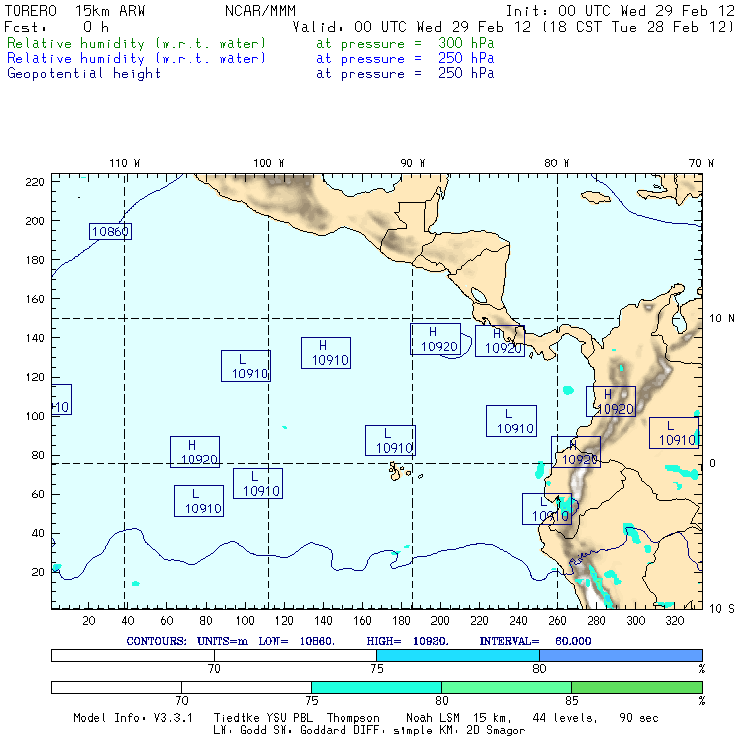The image size is (740, 740).
Task: Click the green above-85% segment of lower color bar
Action: (x=637, y=687)
